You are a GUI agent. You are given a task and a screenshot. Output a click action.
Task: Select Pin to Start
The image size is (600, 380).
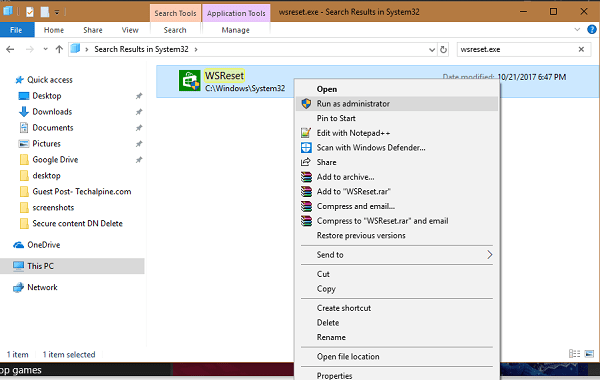pyautogui.click(x=397, y=118)
